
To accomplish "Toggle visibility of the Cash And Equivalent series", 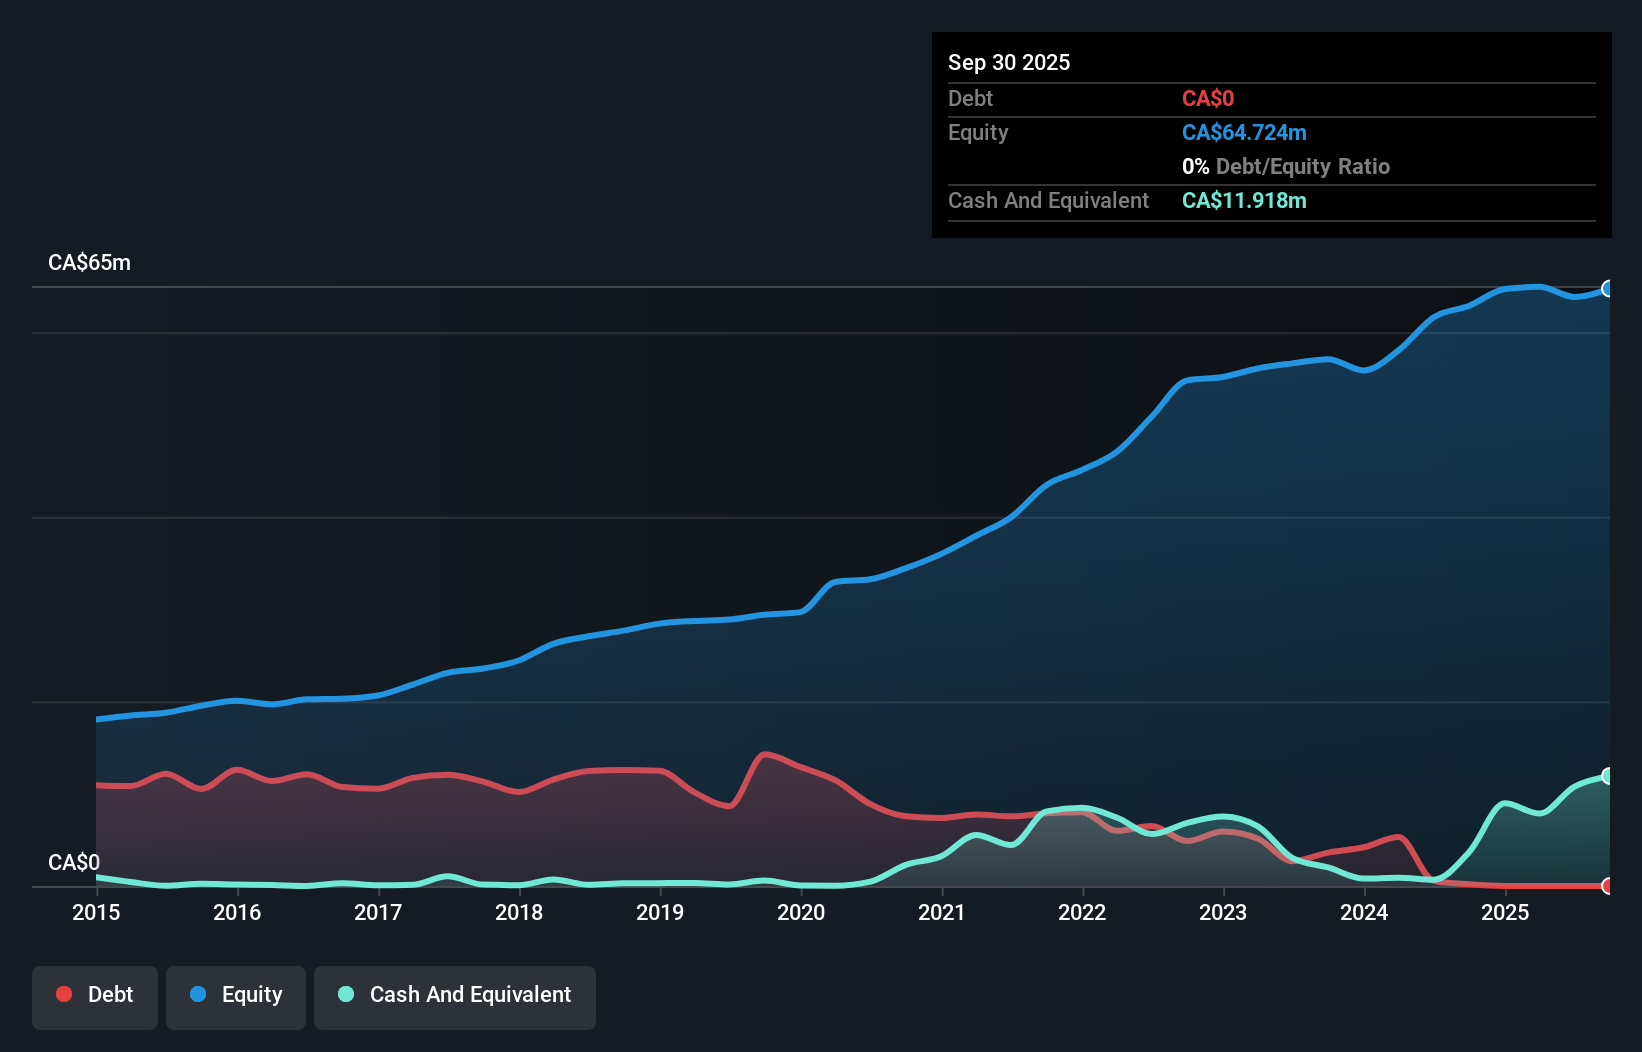I will [455, 994].
